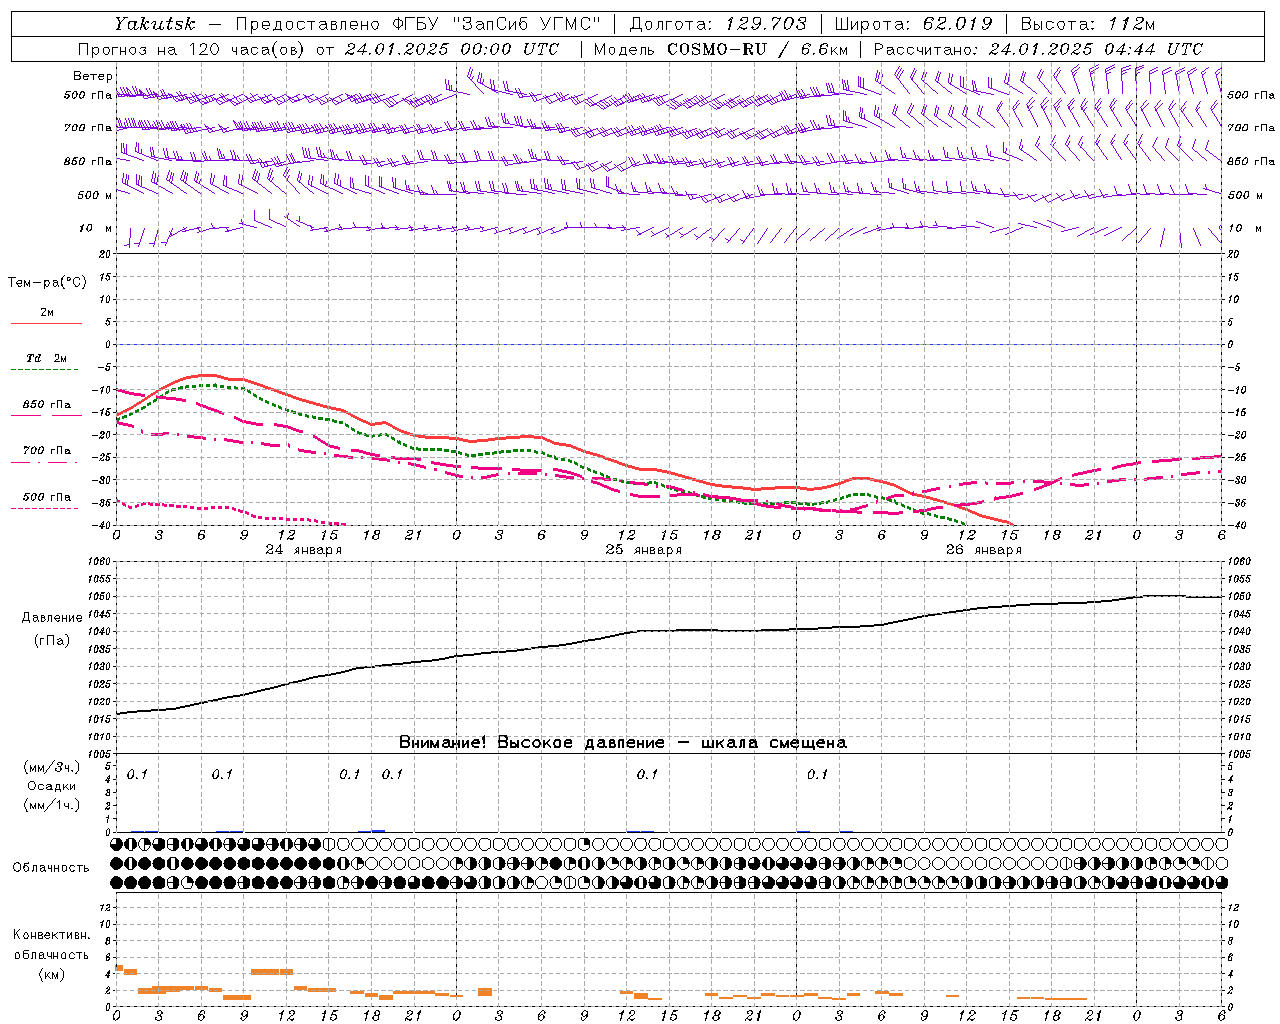Click the '(мм/3ч.)' precipitation unit label

coord(52,767)
